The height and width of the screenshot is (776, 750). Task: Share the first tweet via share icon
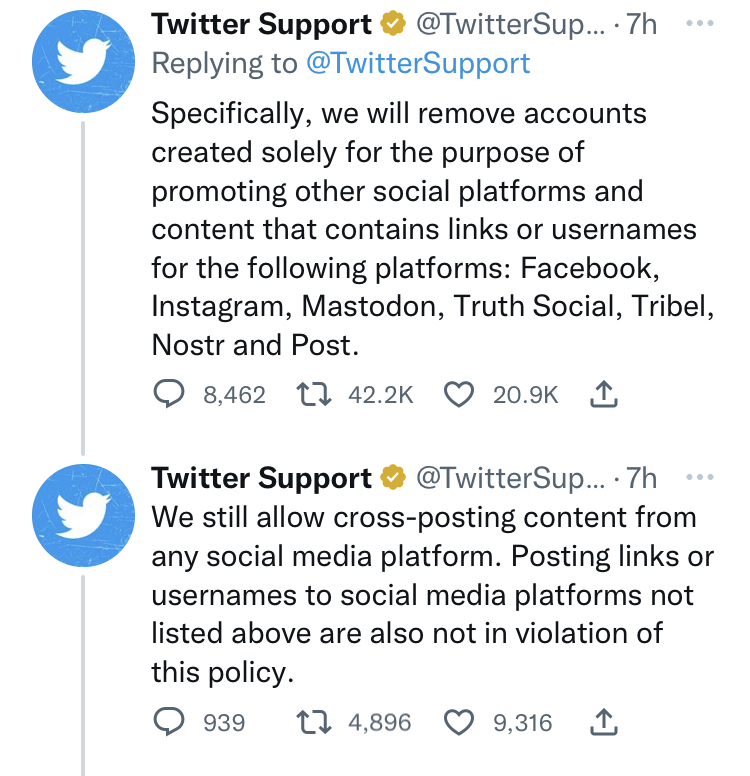(x=603, y=393)
